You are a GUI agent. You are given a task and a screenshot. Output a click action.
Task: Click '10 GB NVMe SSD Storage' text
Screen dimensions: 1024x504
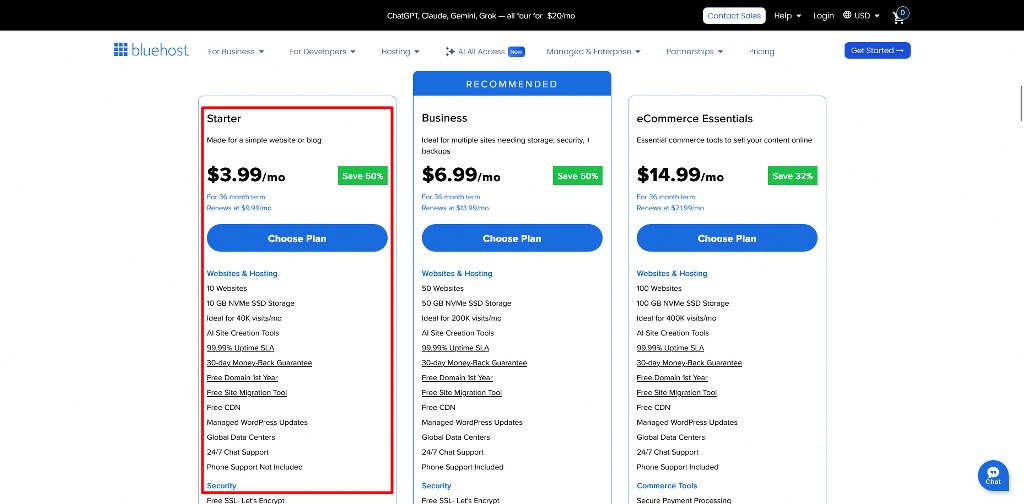tap(251, 304)
